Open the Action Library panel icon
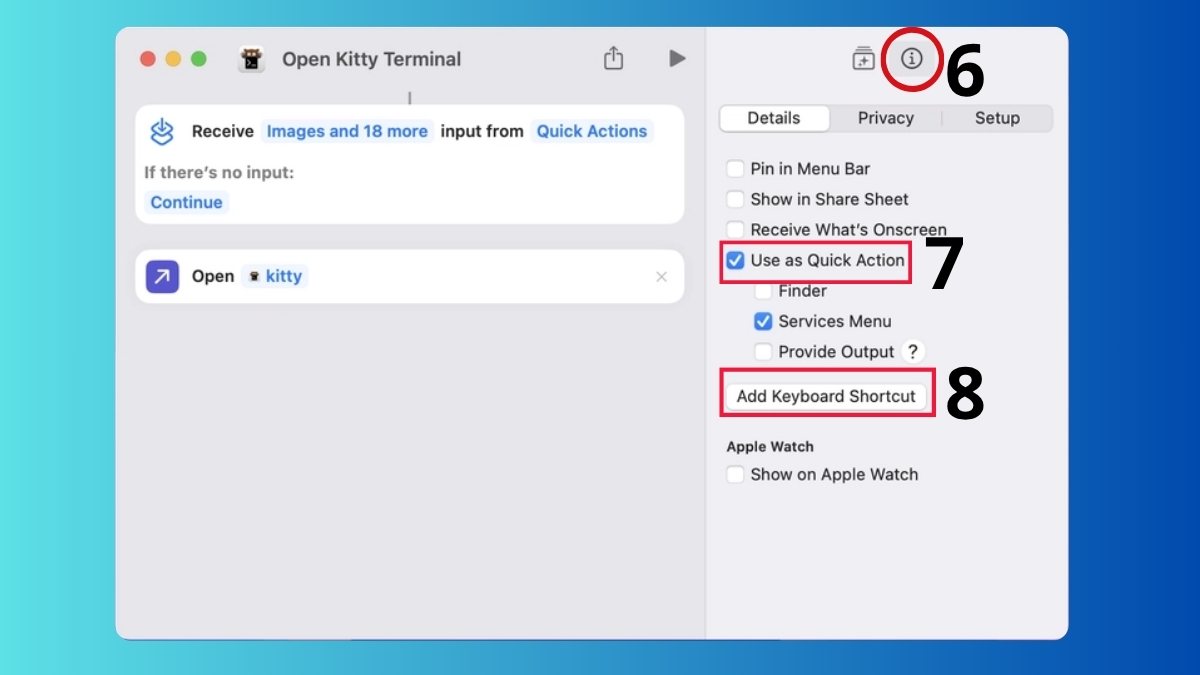Viewport: 1200px width, 675px height. (x=863, y=59)
